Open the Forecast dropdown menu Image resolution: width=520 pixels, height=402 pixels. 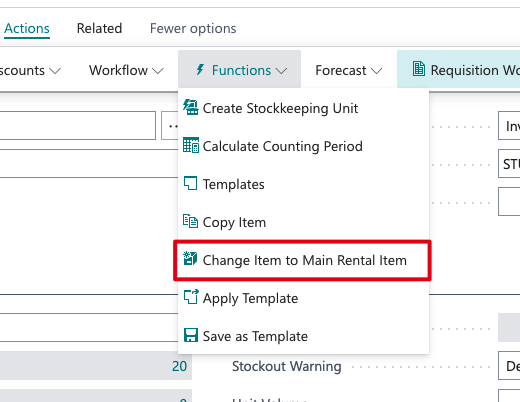349,70
